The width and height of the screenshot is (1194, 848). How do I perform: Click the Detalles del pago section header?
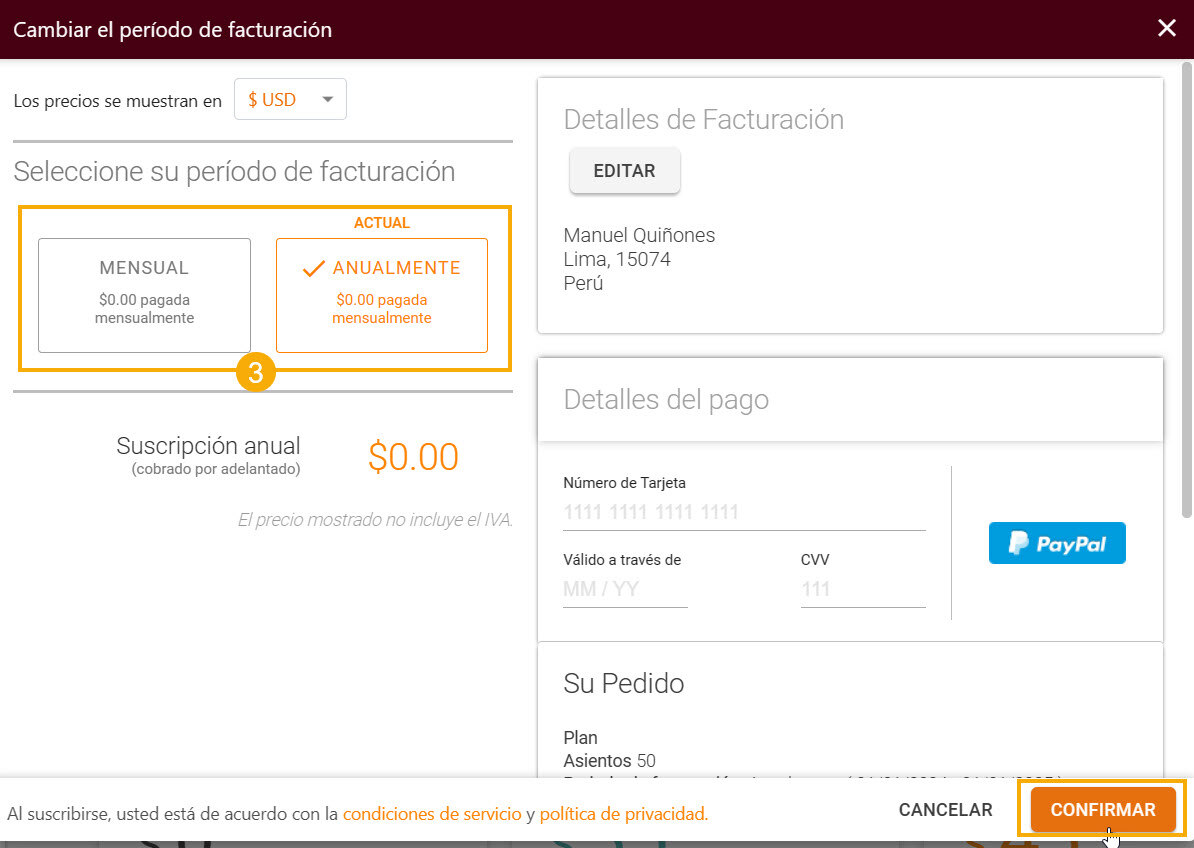coord(667,399)
